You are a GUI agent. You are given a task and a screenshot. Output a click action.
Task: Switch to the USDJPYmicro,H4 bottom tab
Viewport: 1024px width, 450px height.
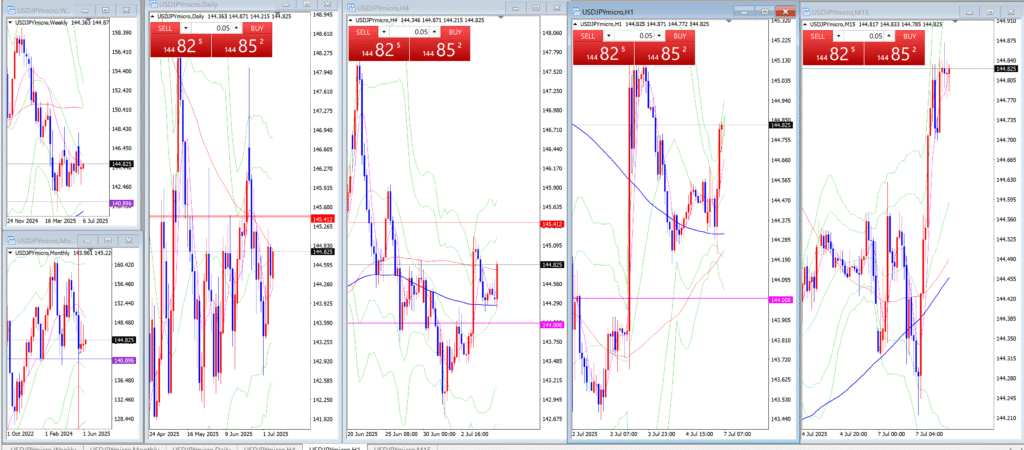pyautogui.click(x=270, y=447)
